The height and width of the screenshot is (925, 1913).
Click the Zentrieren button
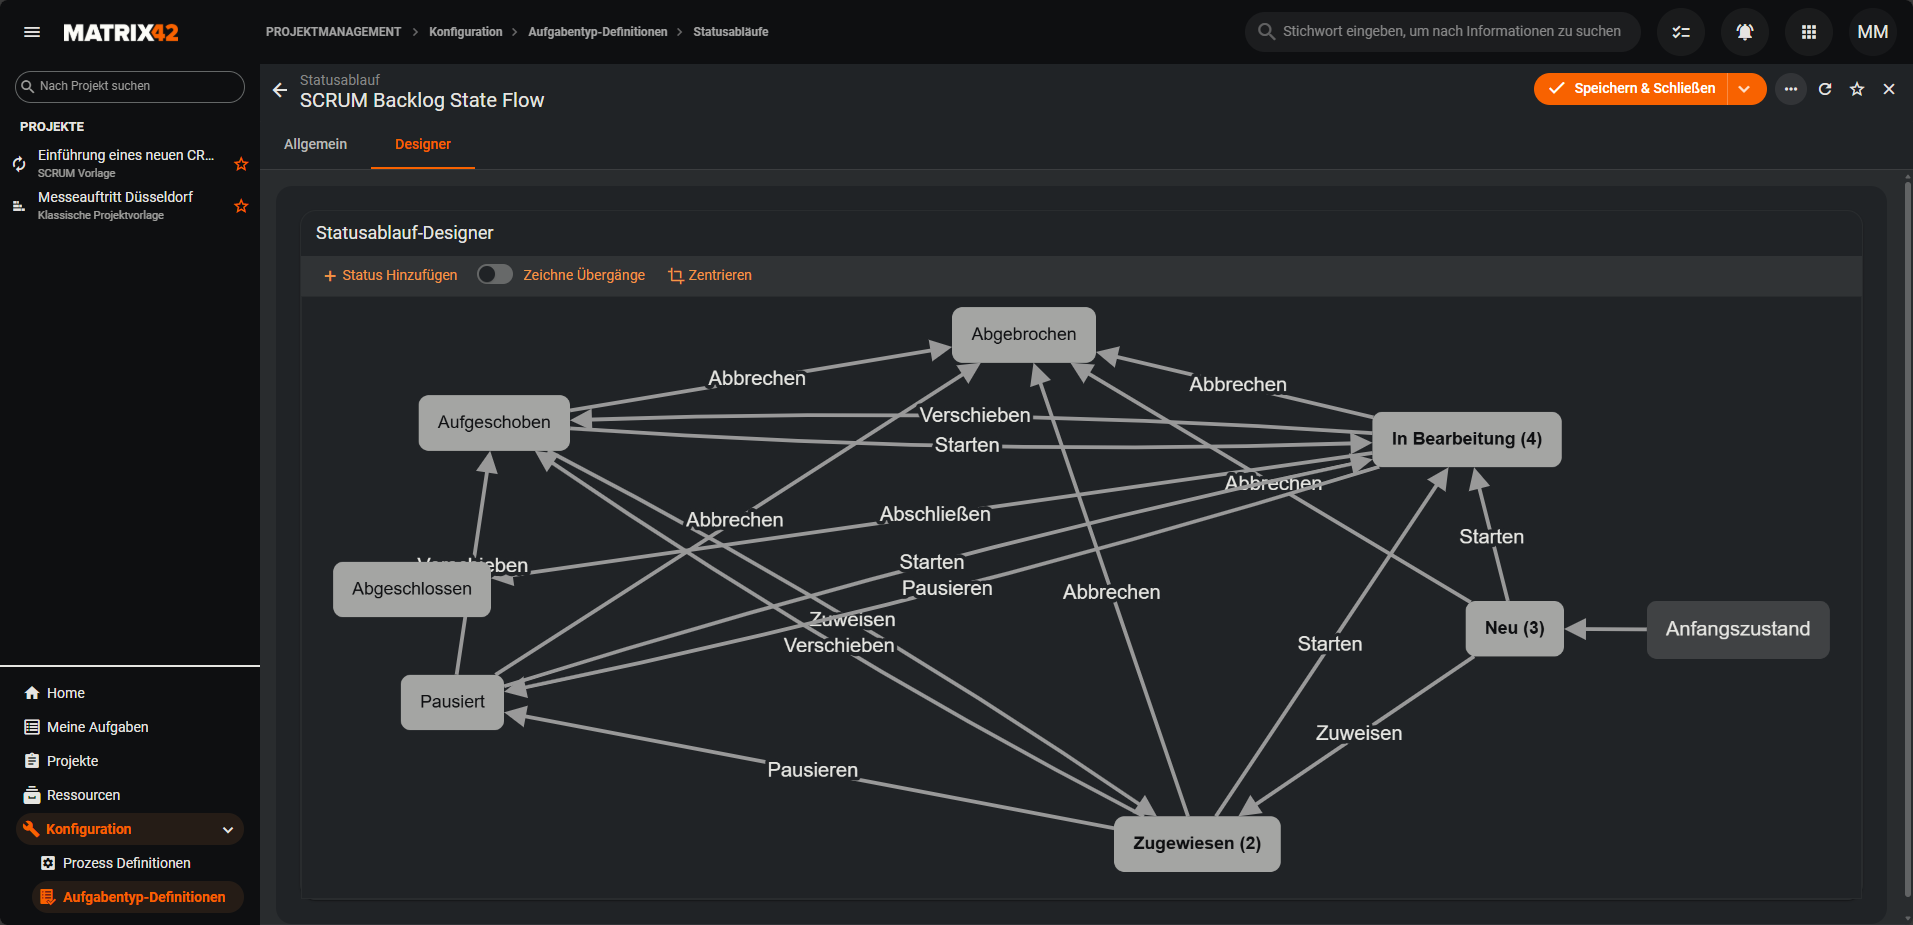[710, 275]
